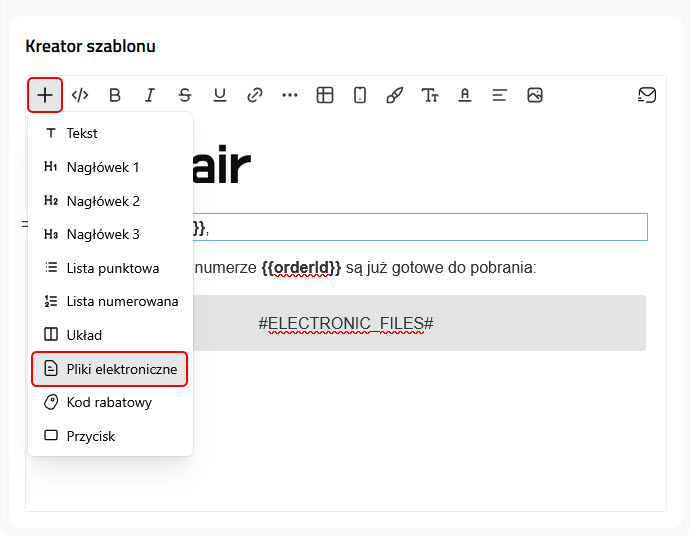
Task: Click the plus add-block button
Action: point(45,95)
